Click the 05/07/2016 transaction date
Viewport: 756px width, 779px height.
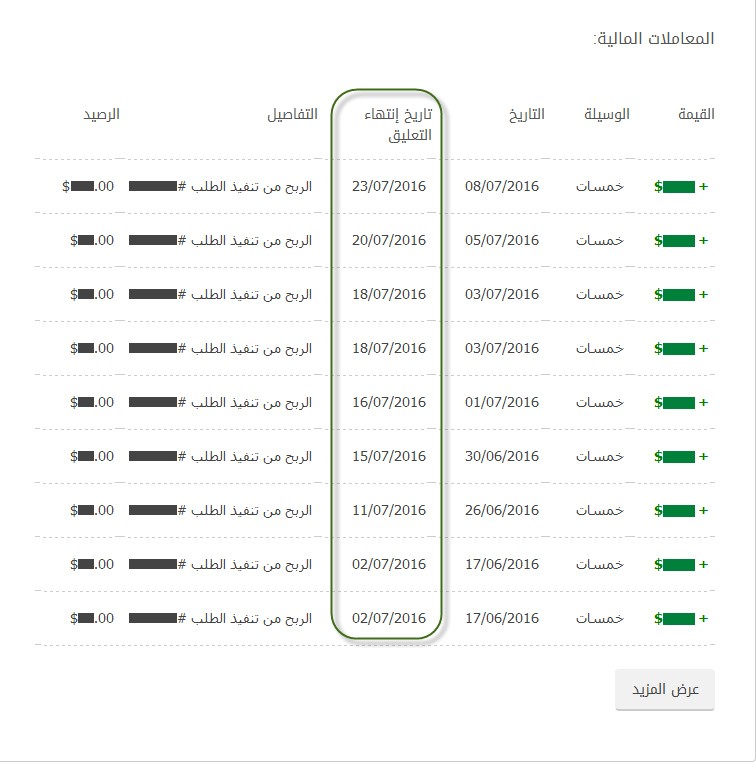coord(502,240)
